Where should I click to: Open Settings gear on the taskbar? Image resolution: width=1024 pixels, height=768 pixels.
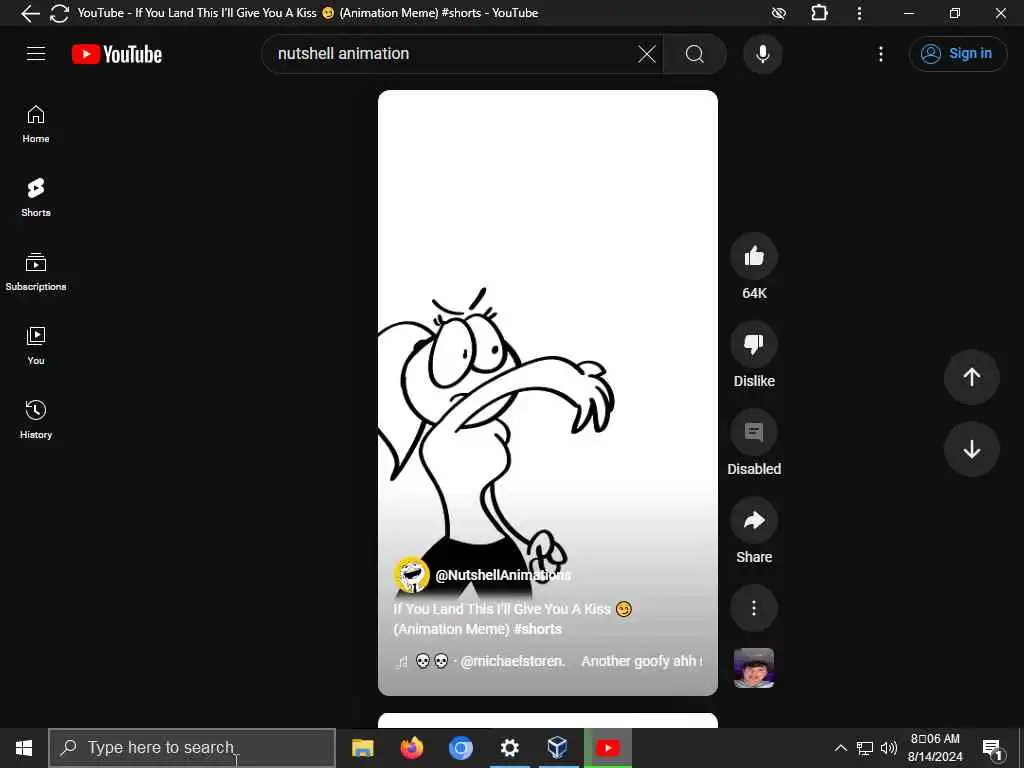click(x=509, y=748)
